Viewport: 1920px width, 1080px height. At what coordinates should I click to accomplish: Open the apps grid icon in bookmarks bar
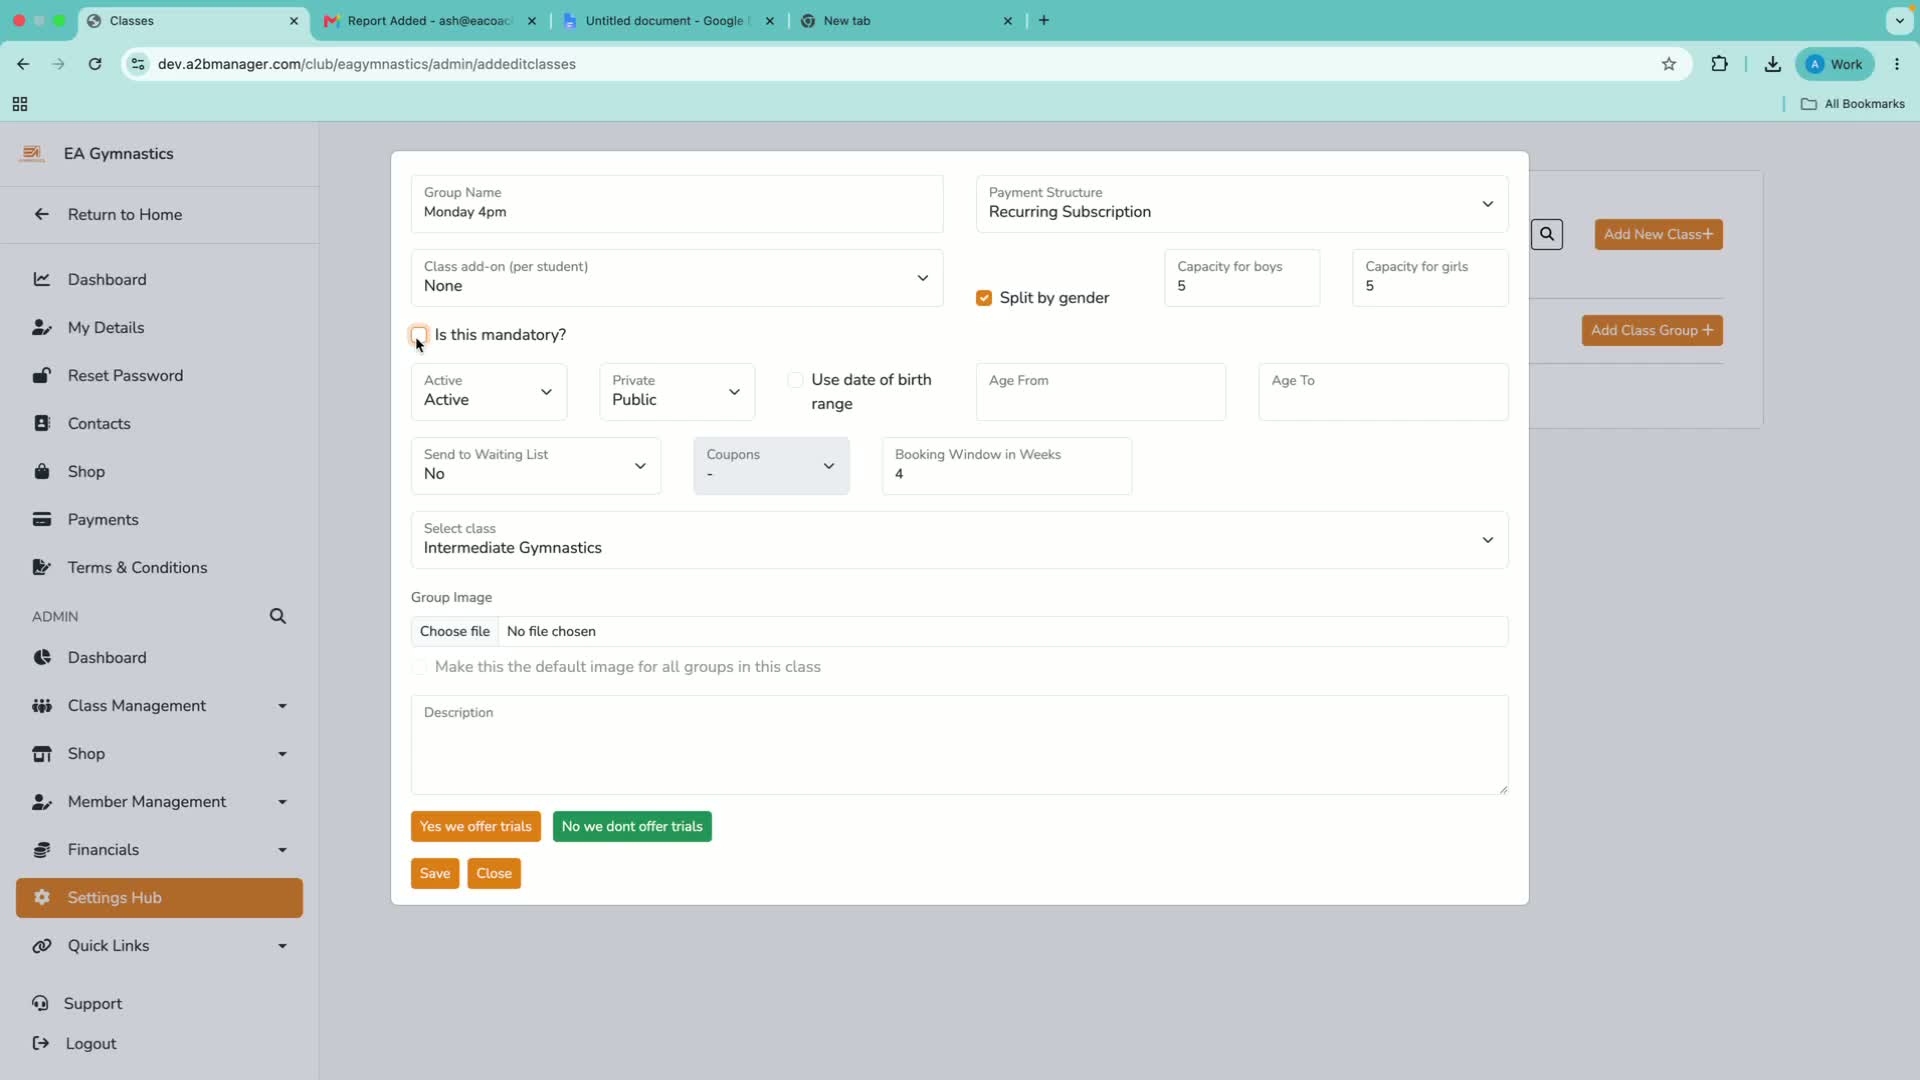(x=19, y=104)
